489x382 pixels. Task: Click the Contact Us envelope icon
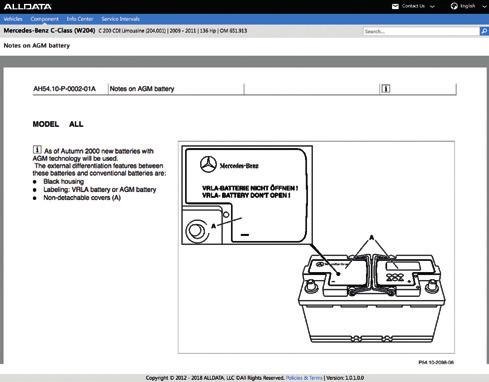click(395, 6)
